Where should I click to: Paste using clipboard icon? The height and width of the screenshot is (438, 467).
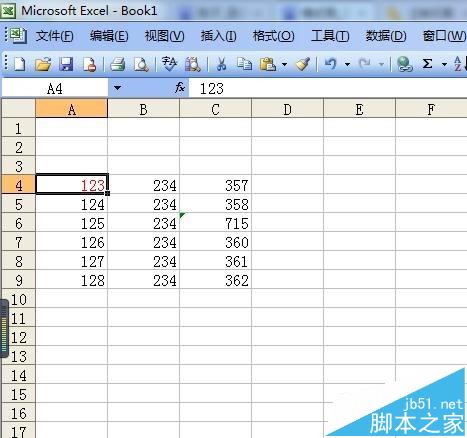268,64
